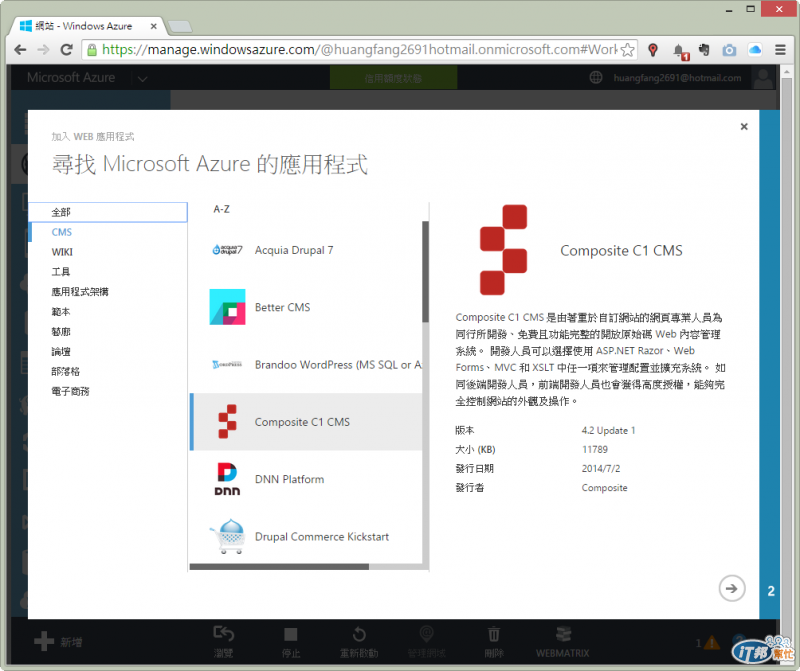
Task: Click the globe language icon
Action: 595,78
